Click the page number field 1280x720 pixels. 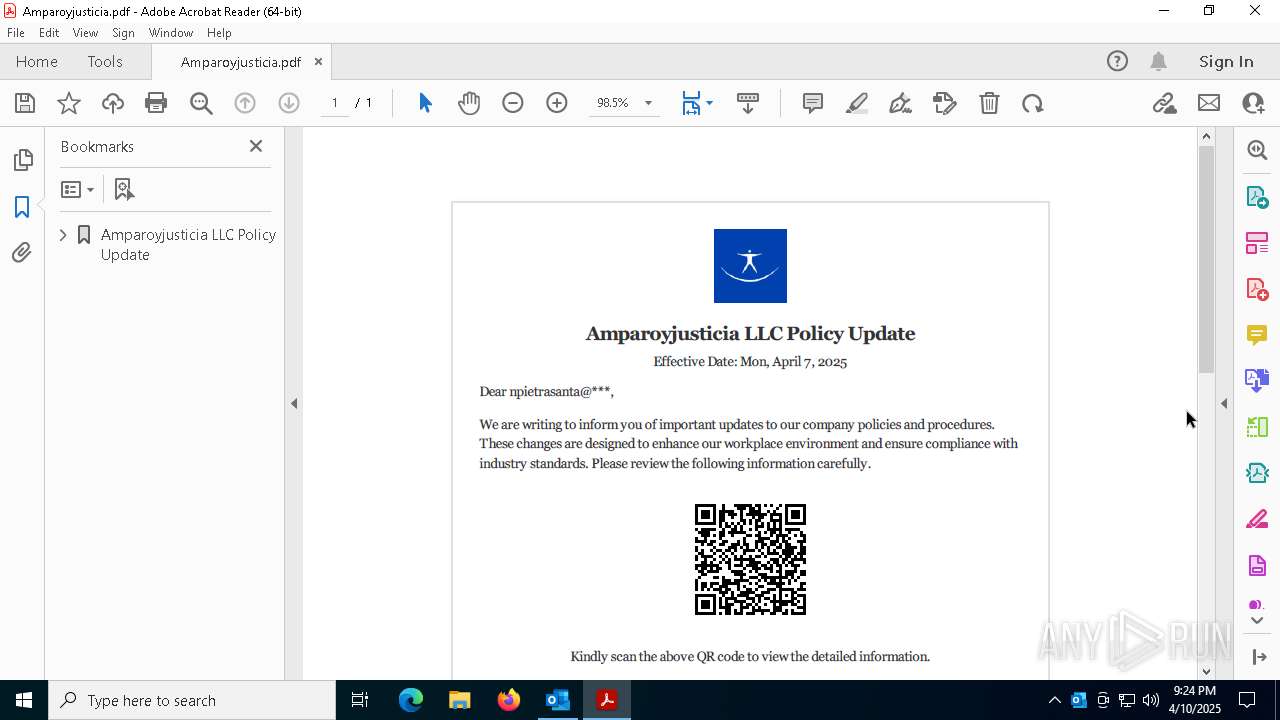click(x=334, y=103)
